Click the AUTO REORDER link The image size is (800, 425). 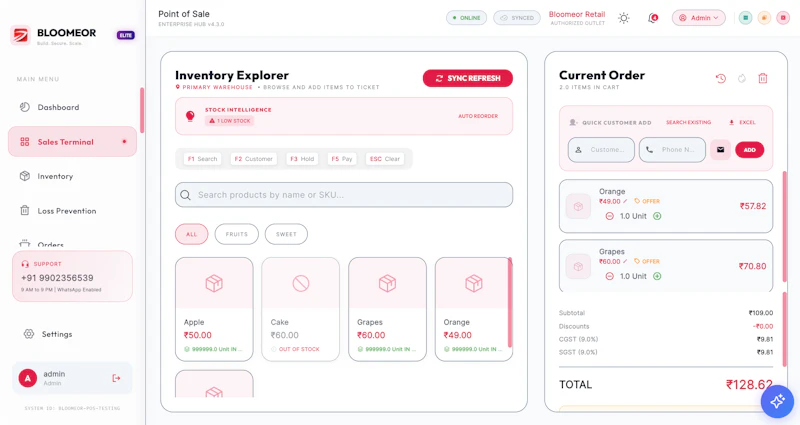tap(478, 116)
